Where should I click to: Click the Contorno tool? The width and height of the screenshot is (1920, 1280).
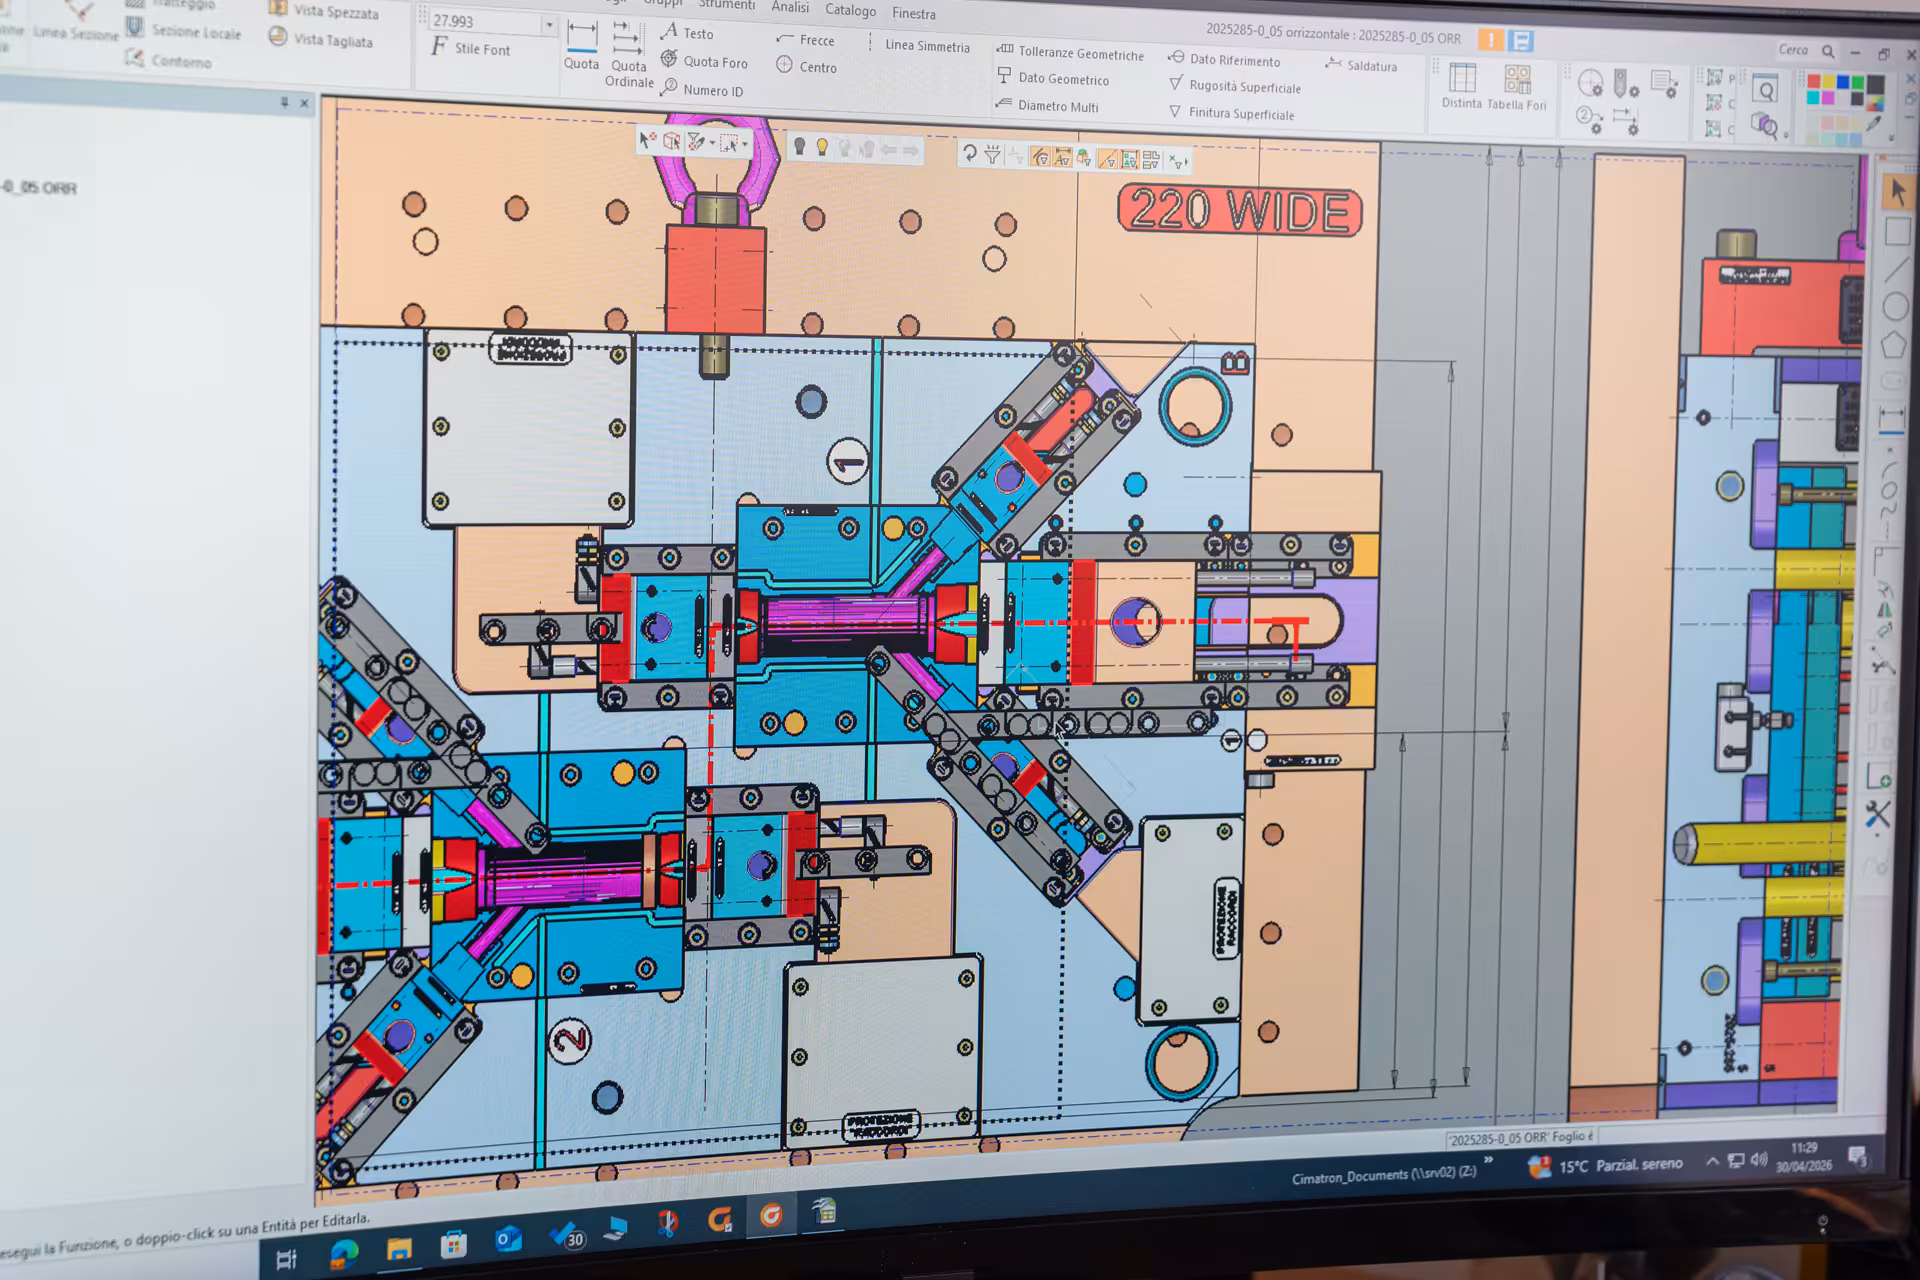(168, 60)
